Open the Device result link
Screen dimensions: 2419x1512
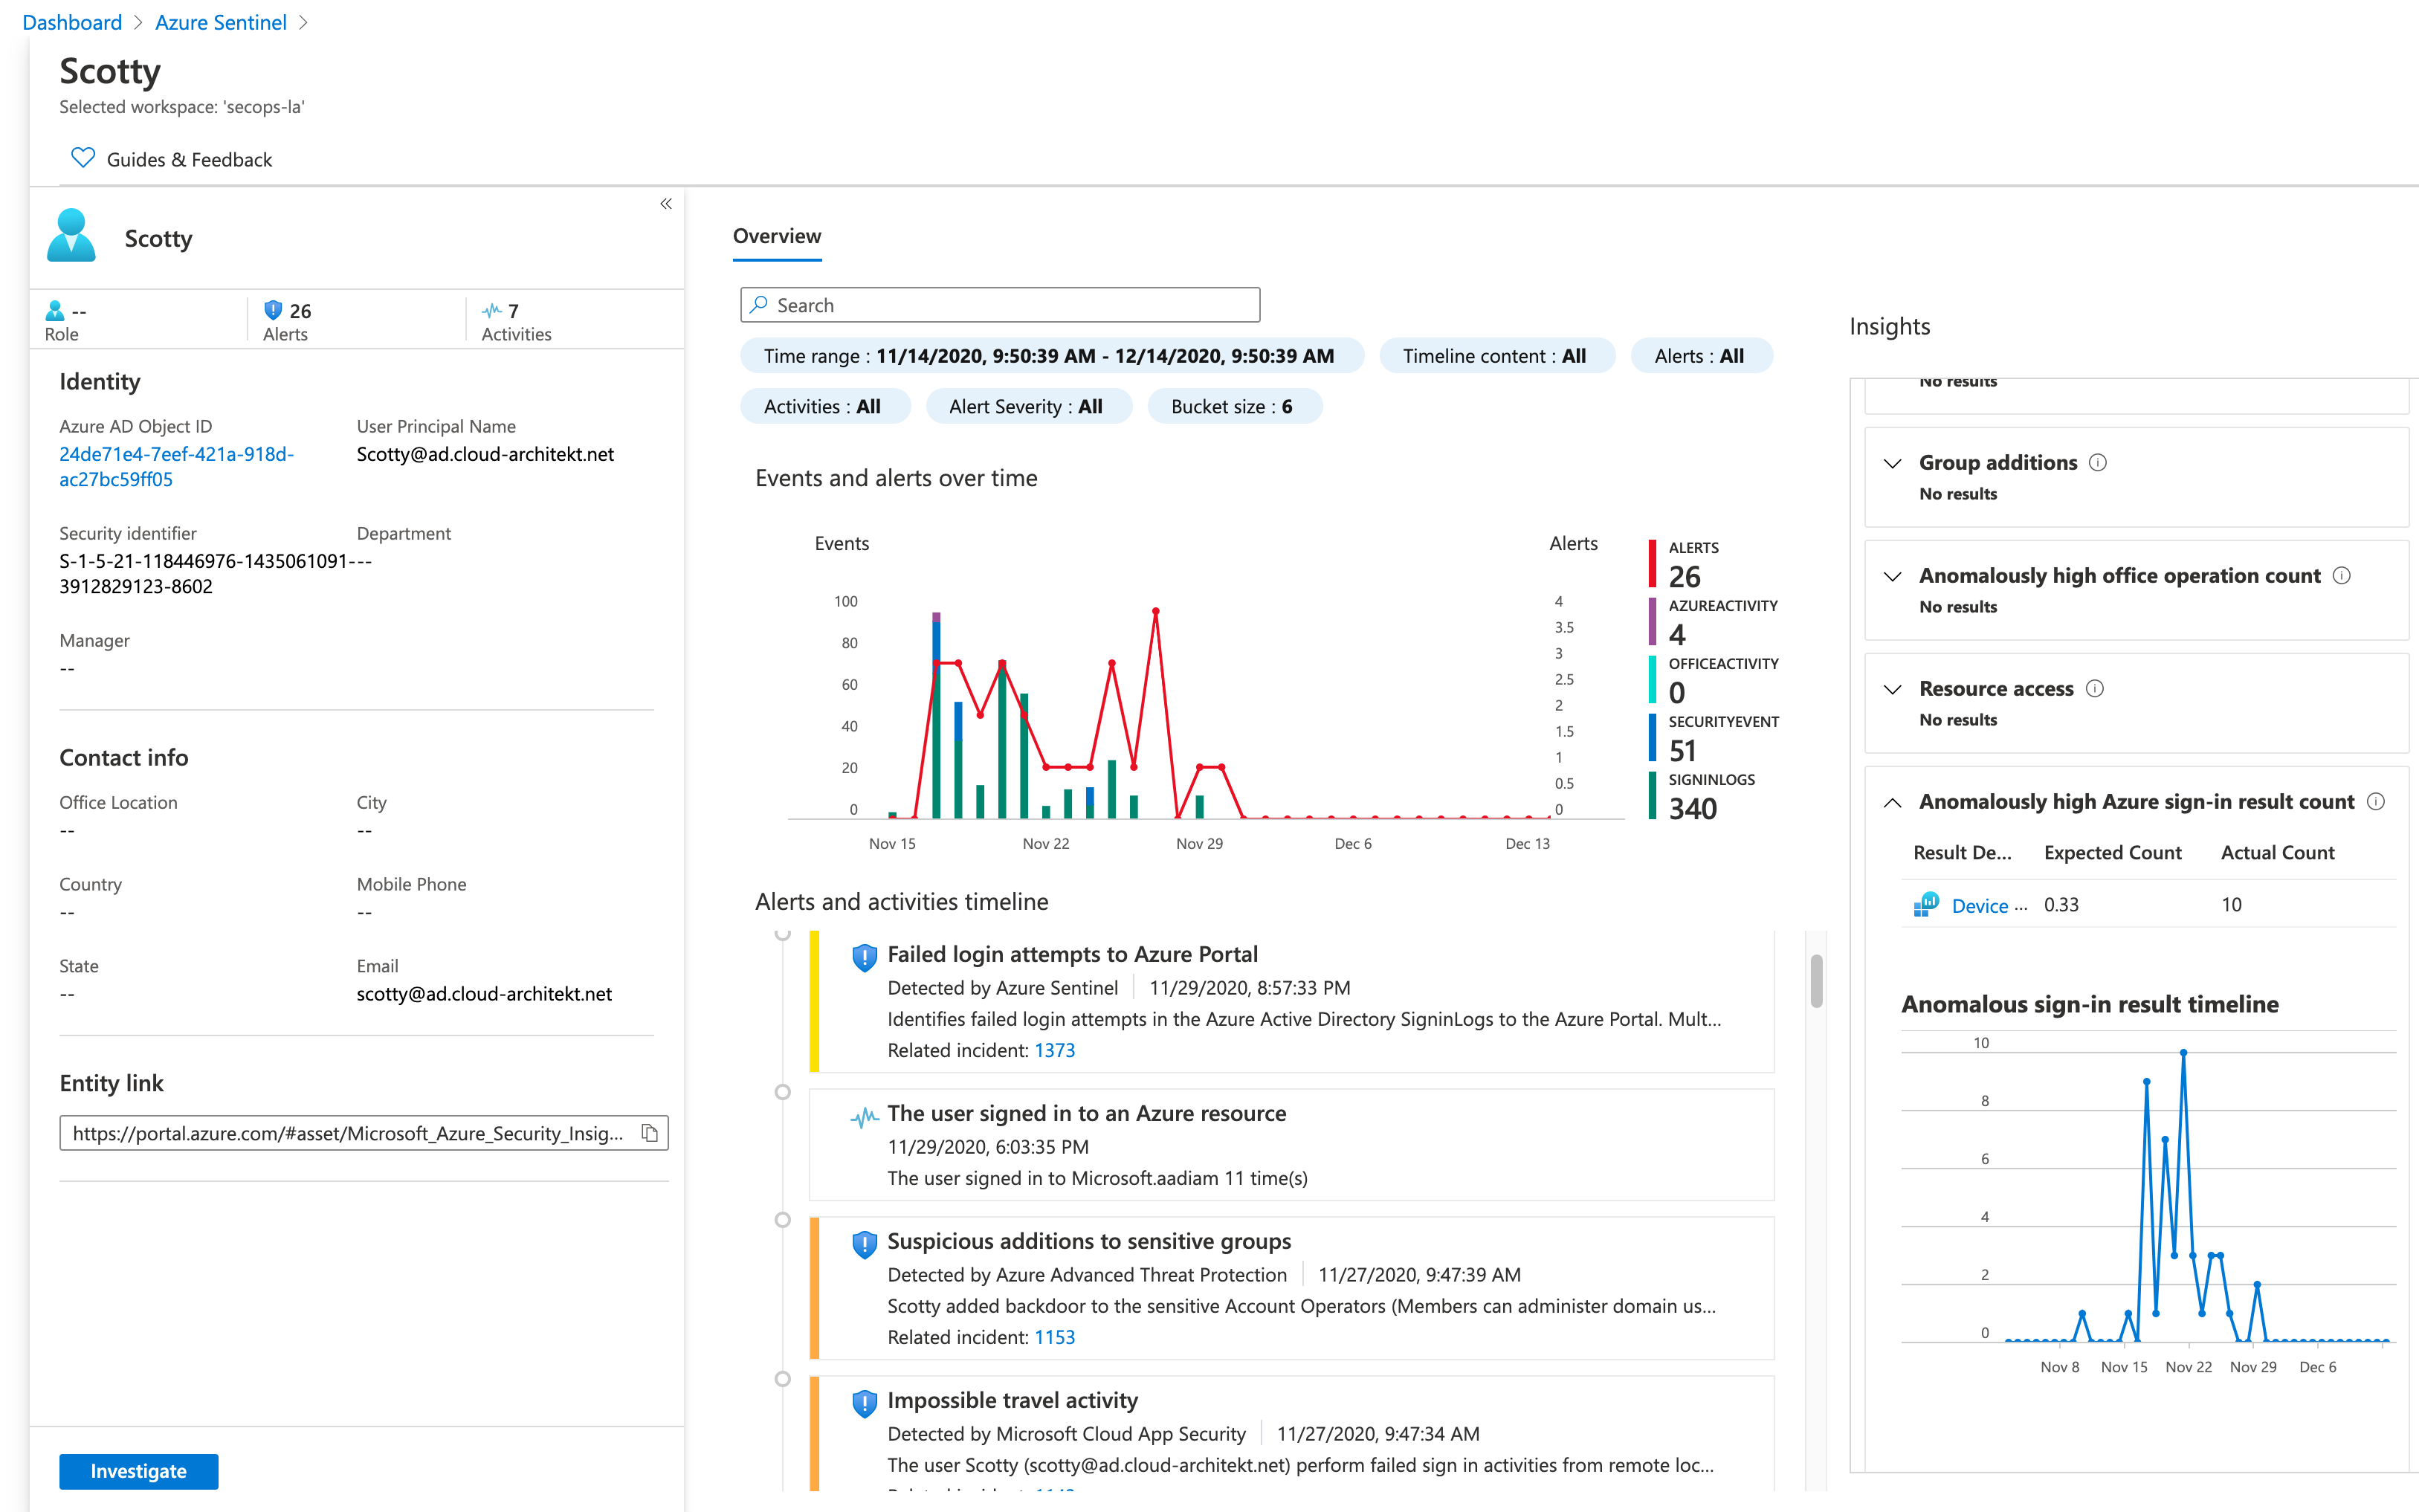coord(1979,906)
